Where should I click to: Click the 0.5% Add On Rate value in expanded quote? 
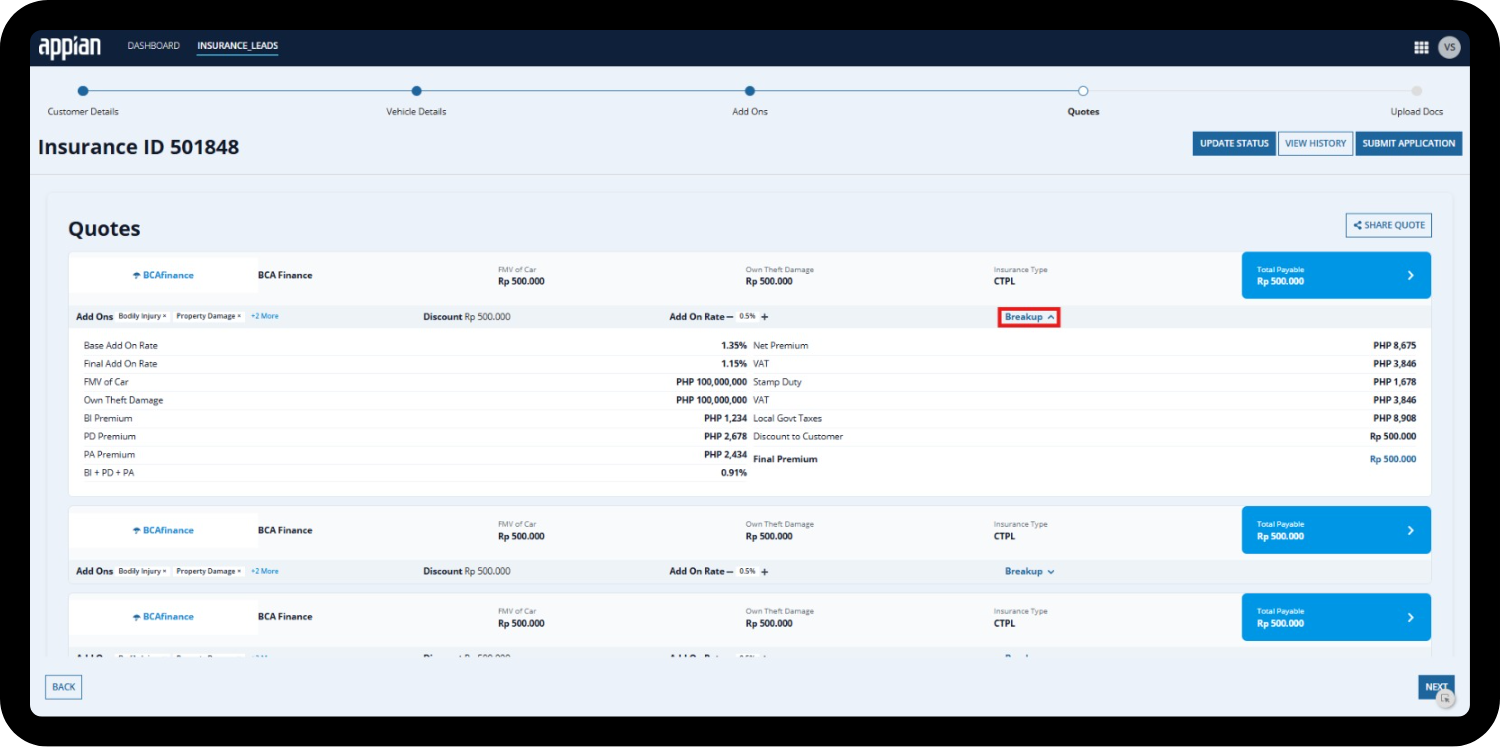(x=747, y=316)
